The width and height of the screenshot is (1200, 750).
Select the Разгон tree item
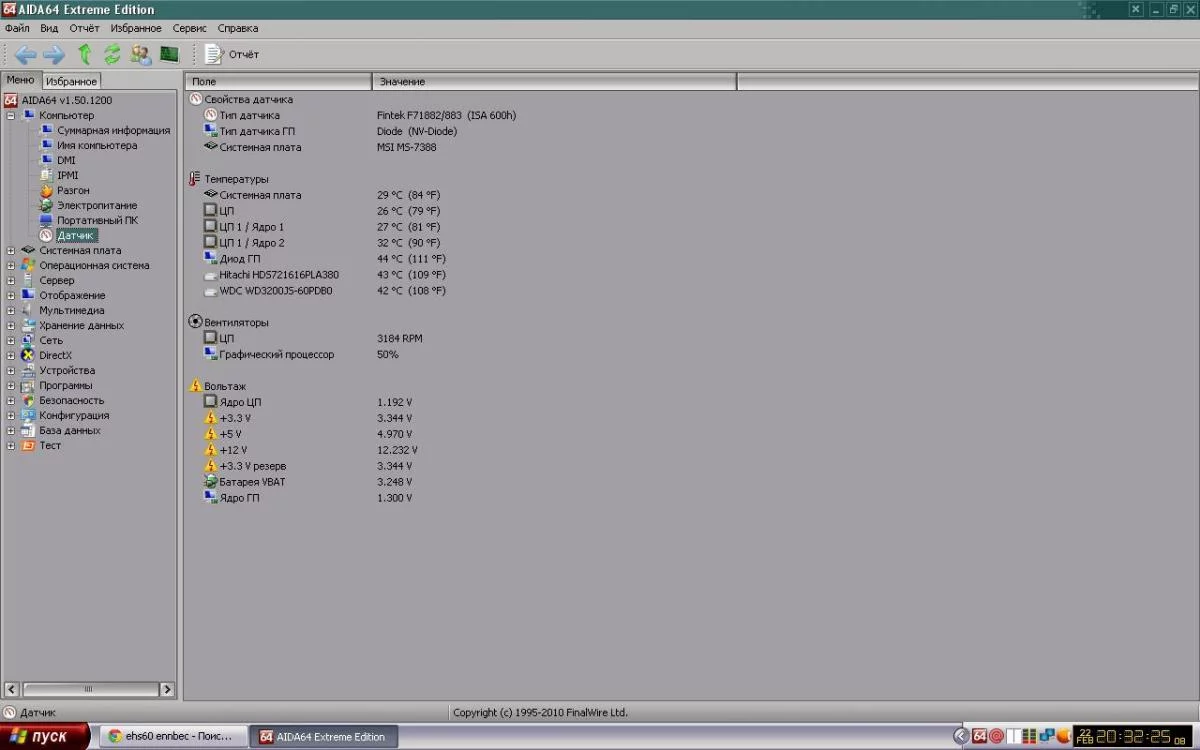73,190
